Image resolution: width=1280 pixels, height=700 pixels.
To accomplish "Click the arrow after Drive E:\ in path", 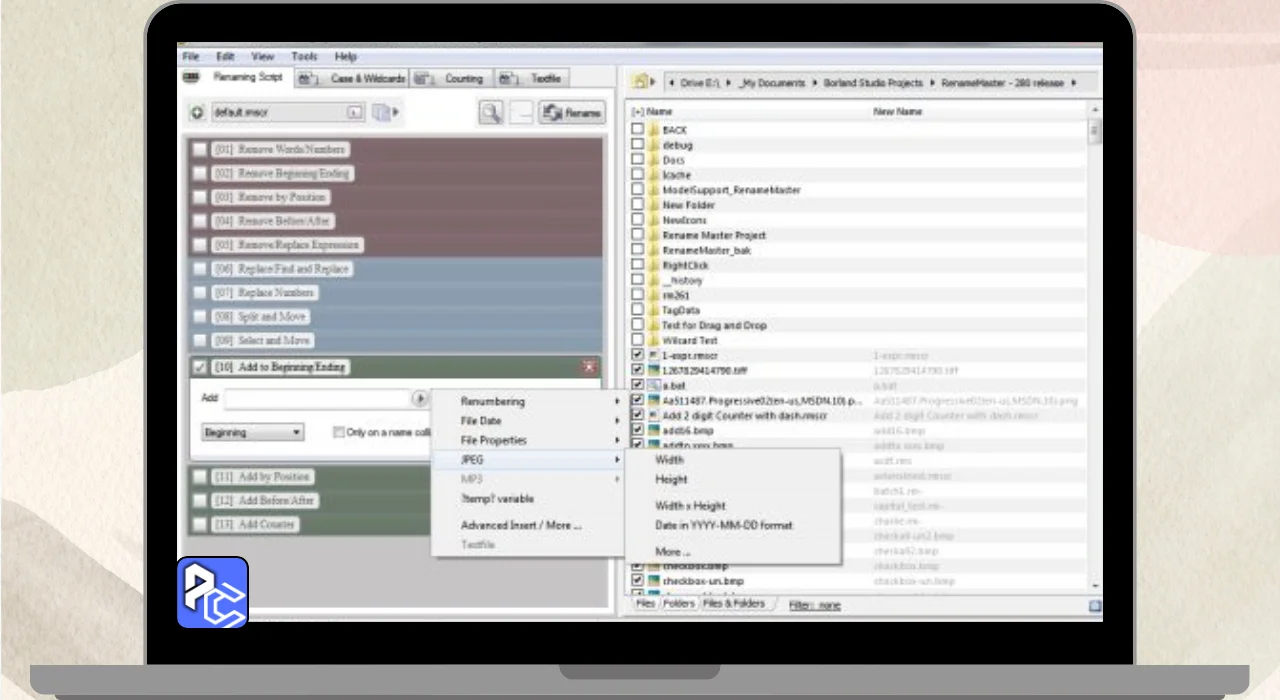I will click(729, 83).
